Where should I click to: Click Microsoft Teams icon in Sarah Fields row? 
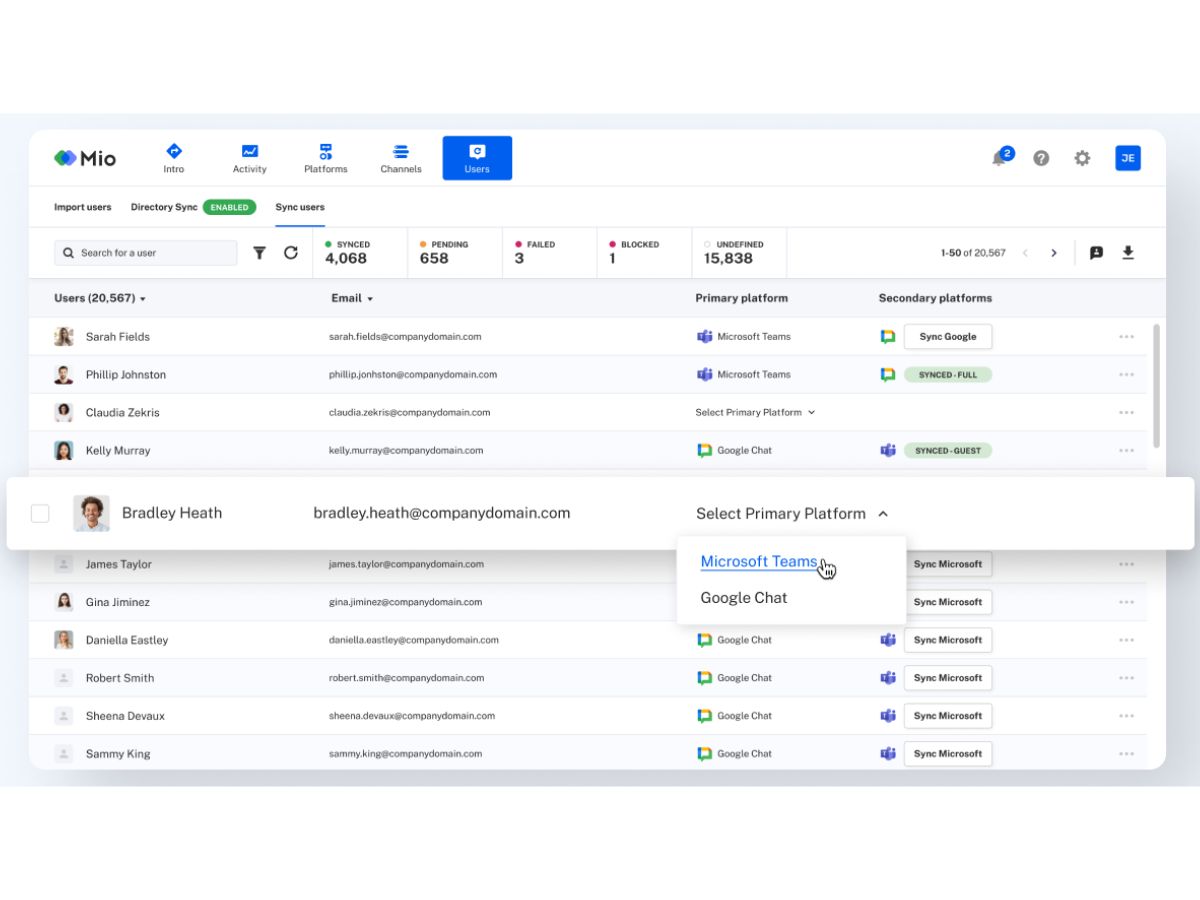point(705,336)
